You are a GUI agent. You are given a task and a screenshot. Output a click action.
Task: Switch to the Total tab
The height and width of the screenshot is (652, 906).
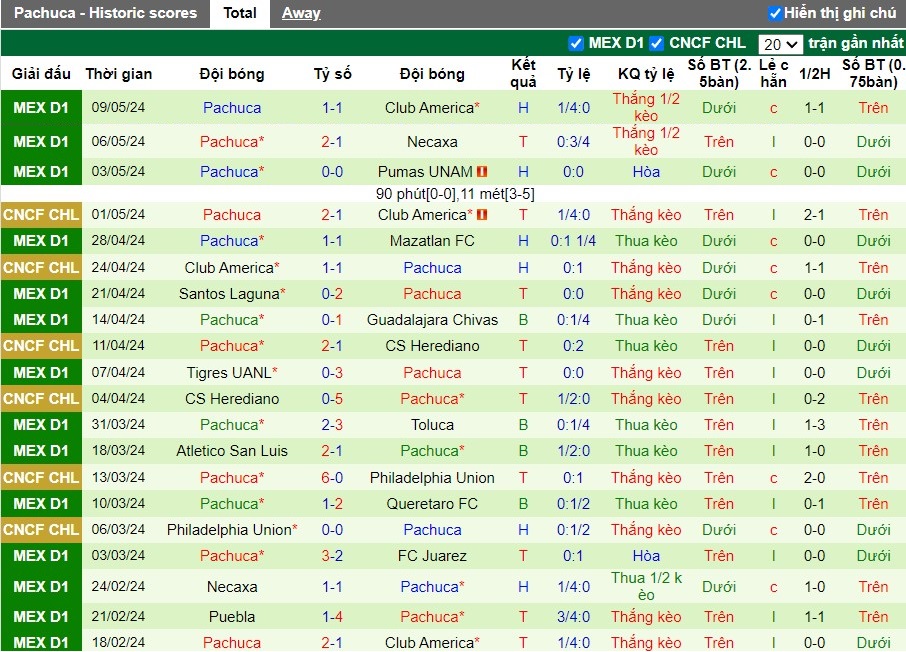[x=240, y=13]
